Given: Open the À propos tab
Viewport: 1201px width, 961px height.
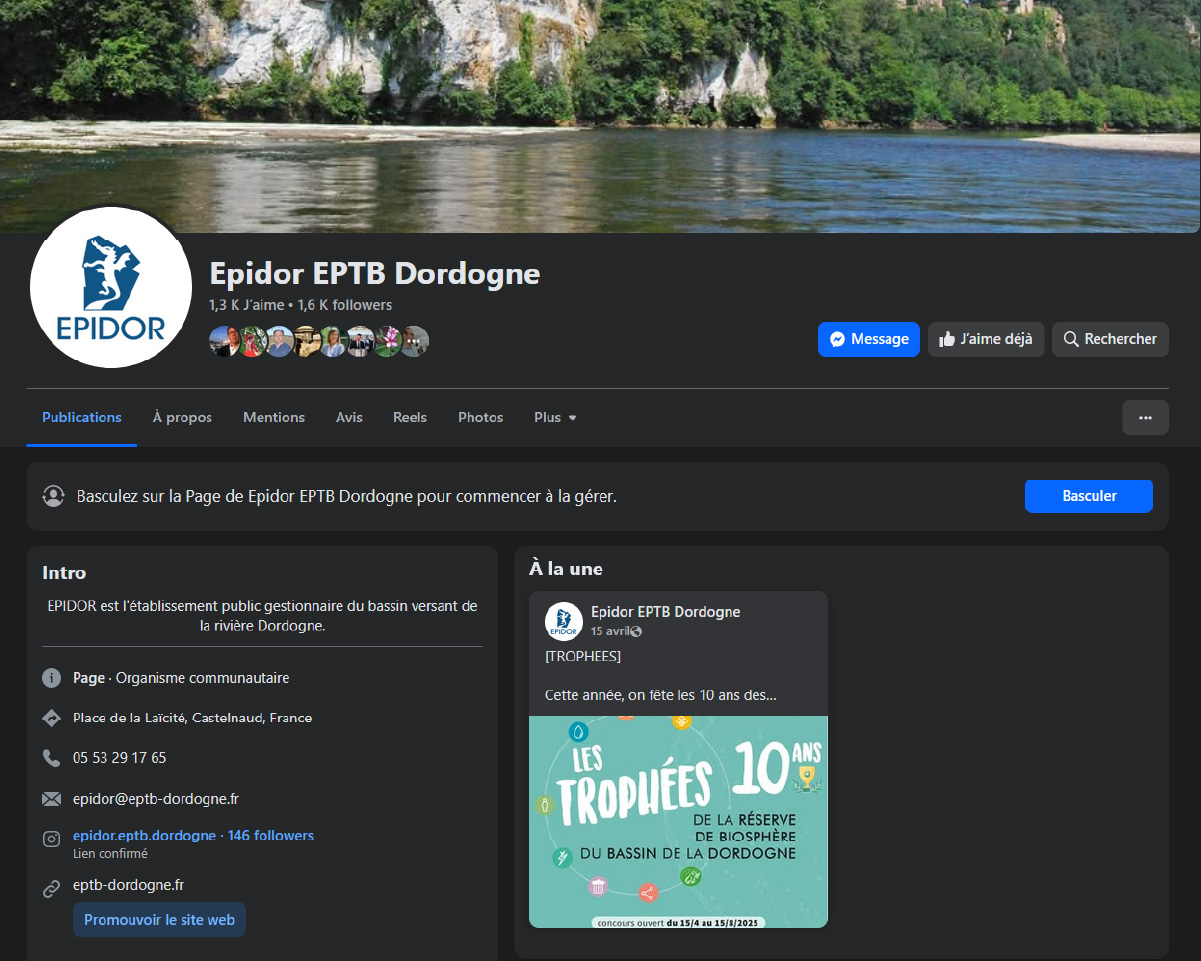Looking at the screenshot, I should point(182,417).
